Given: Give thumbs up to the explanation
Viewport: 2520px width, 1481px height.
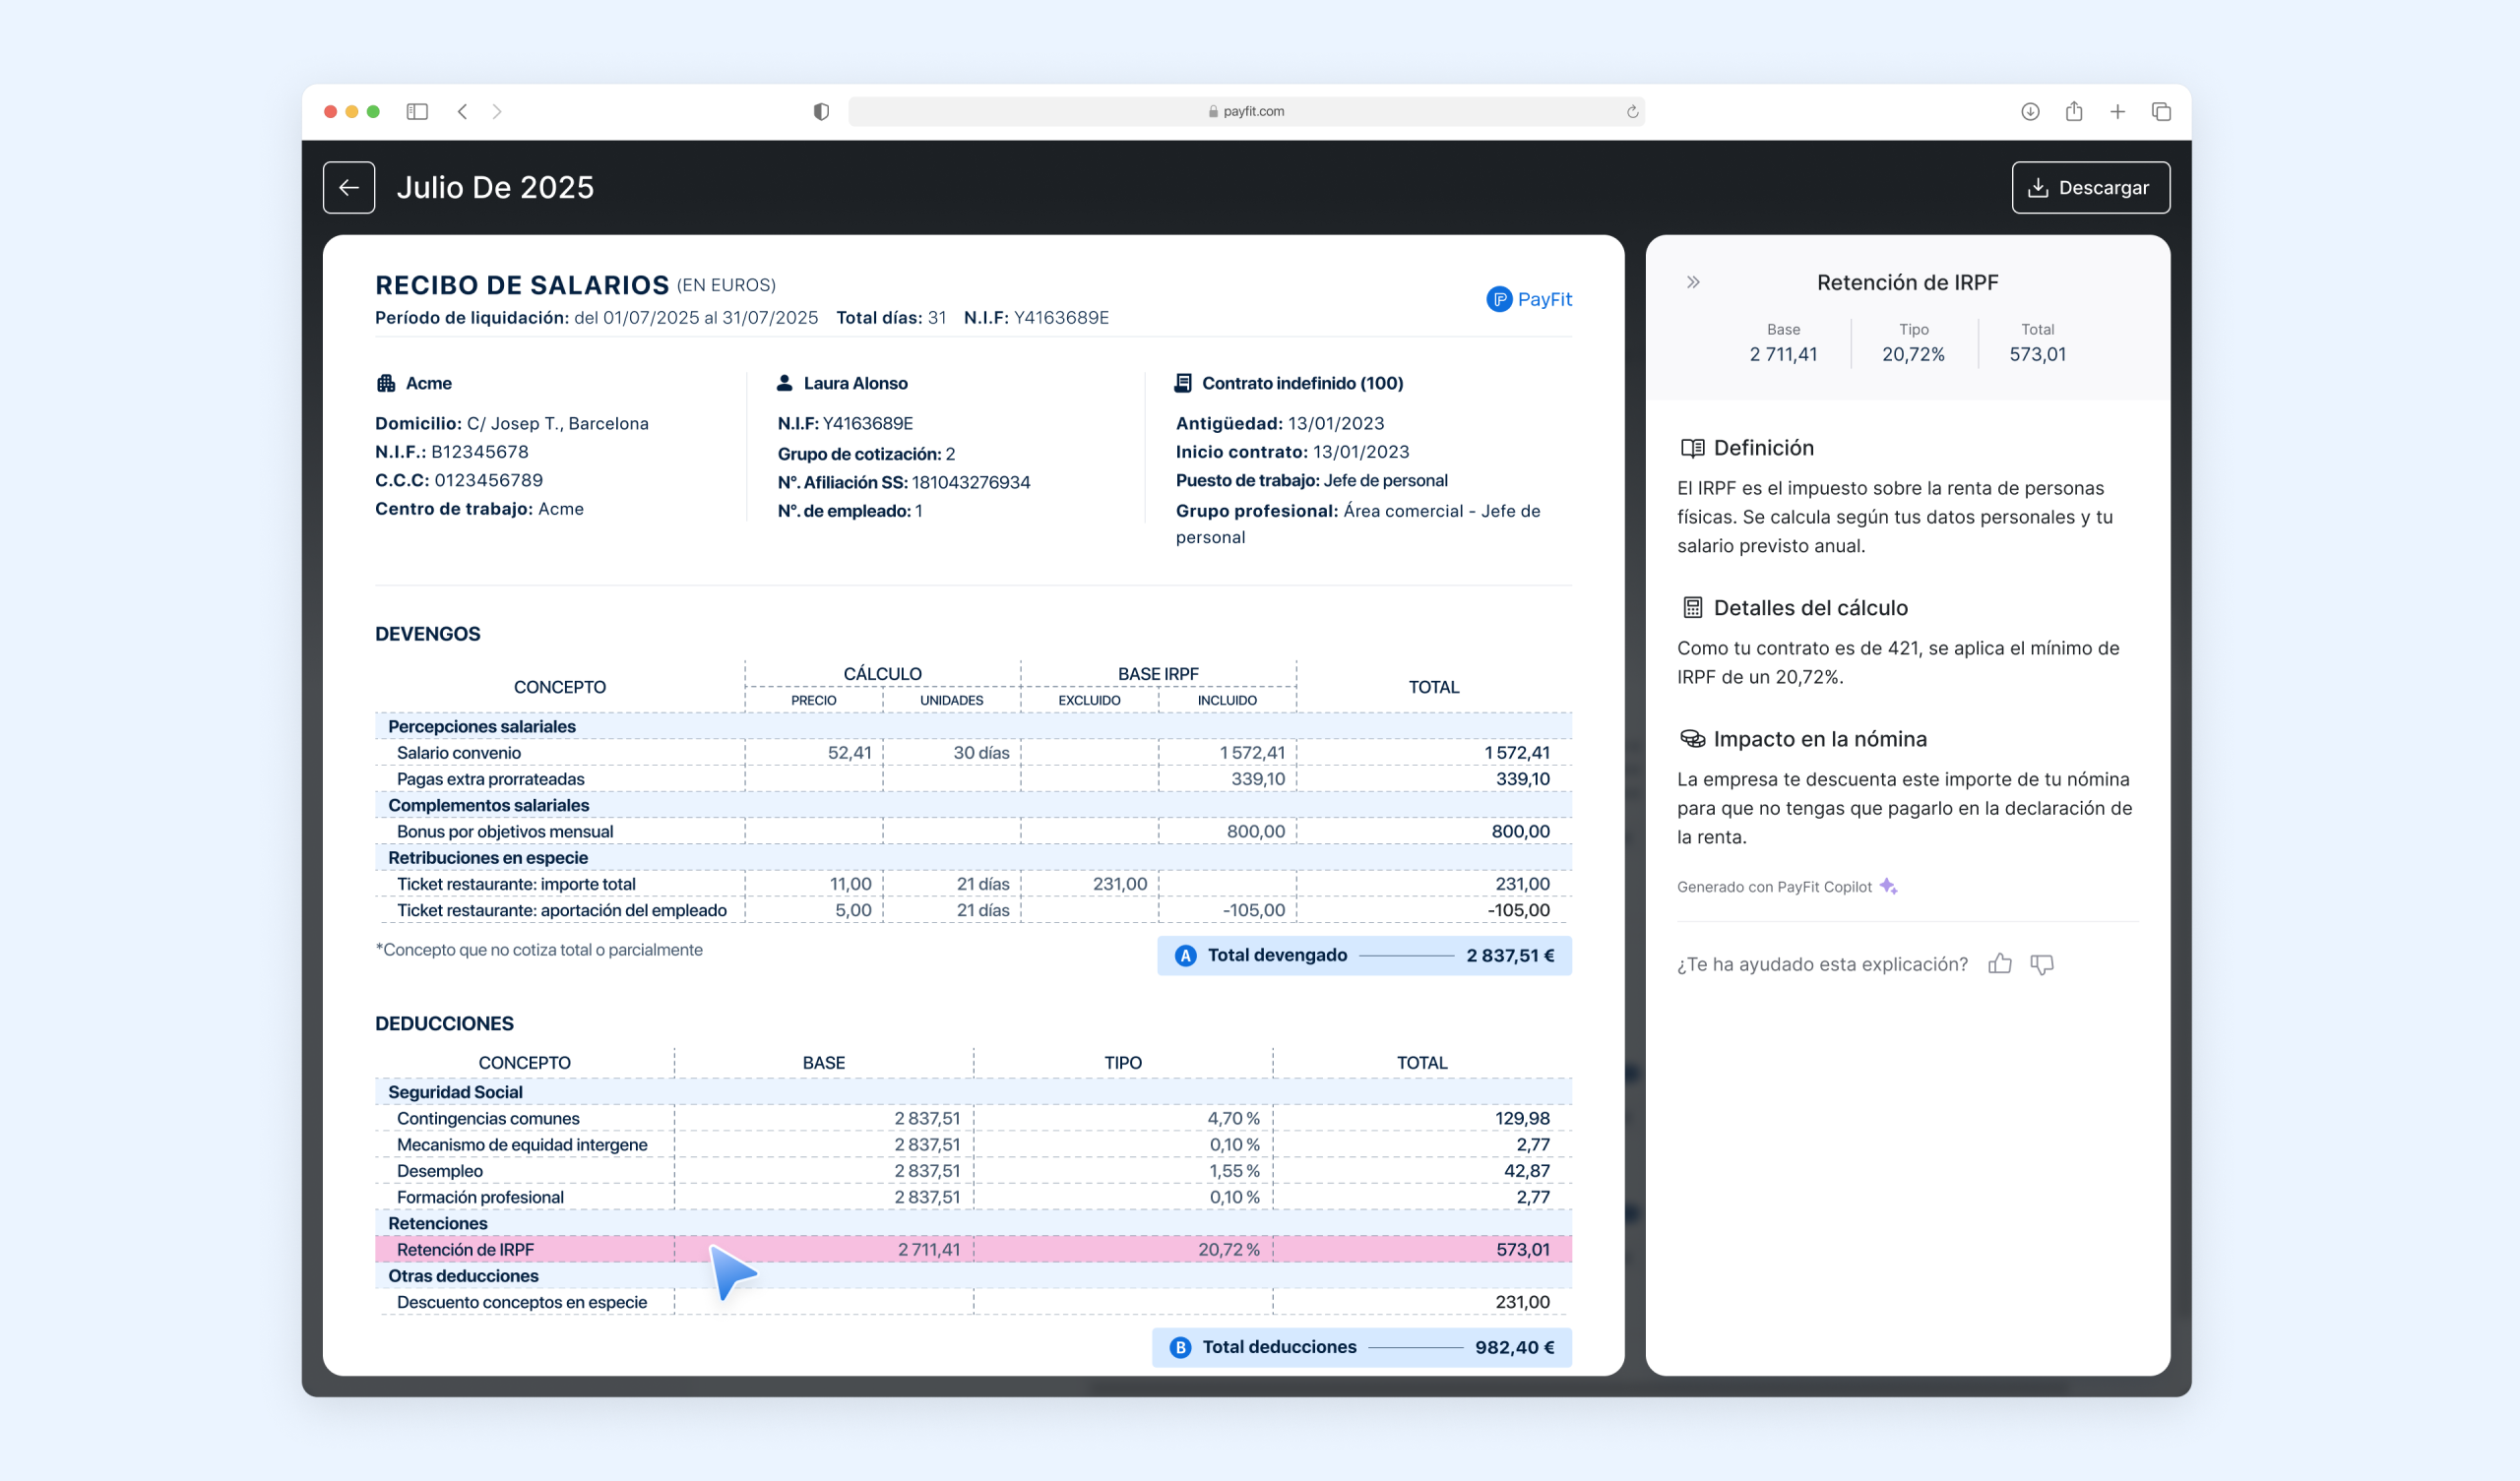Looking at the screenshot, I should tap(2000, 963).
